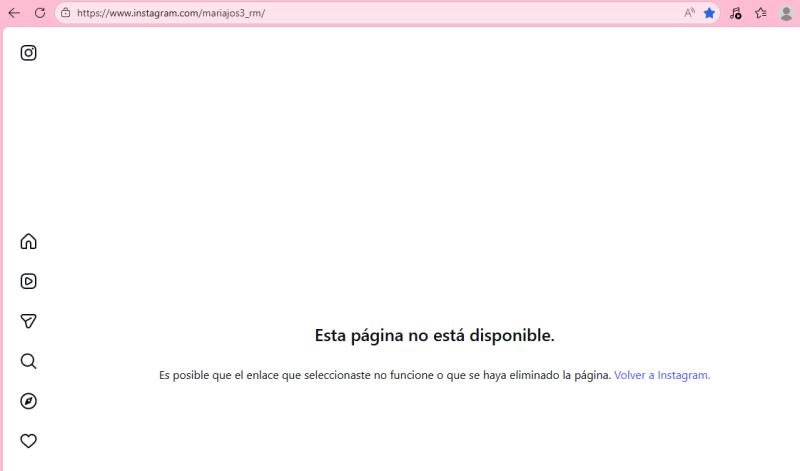The width and height of the screenshot is (800, 471).
Task: Click the 'Es posible que el enlace' message text
Action: tap(385, 375)
